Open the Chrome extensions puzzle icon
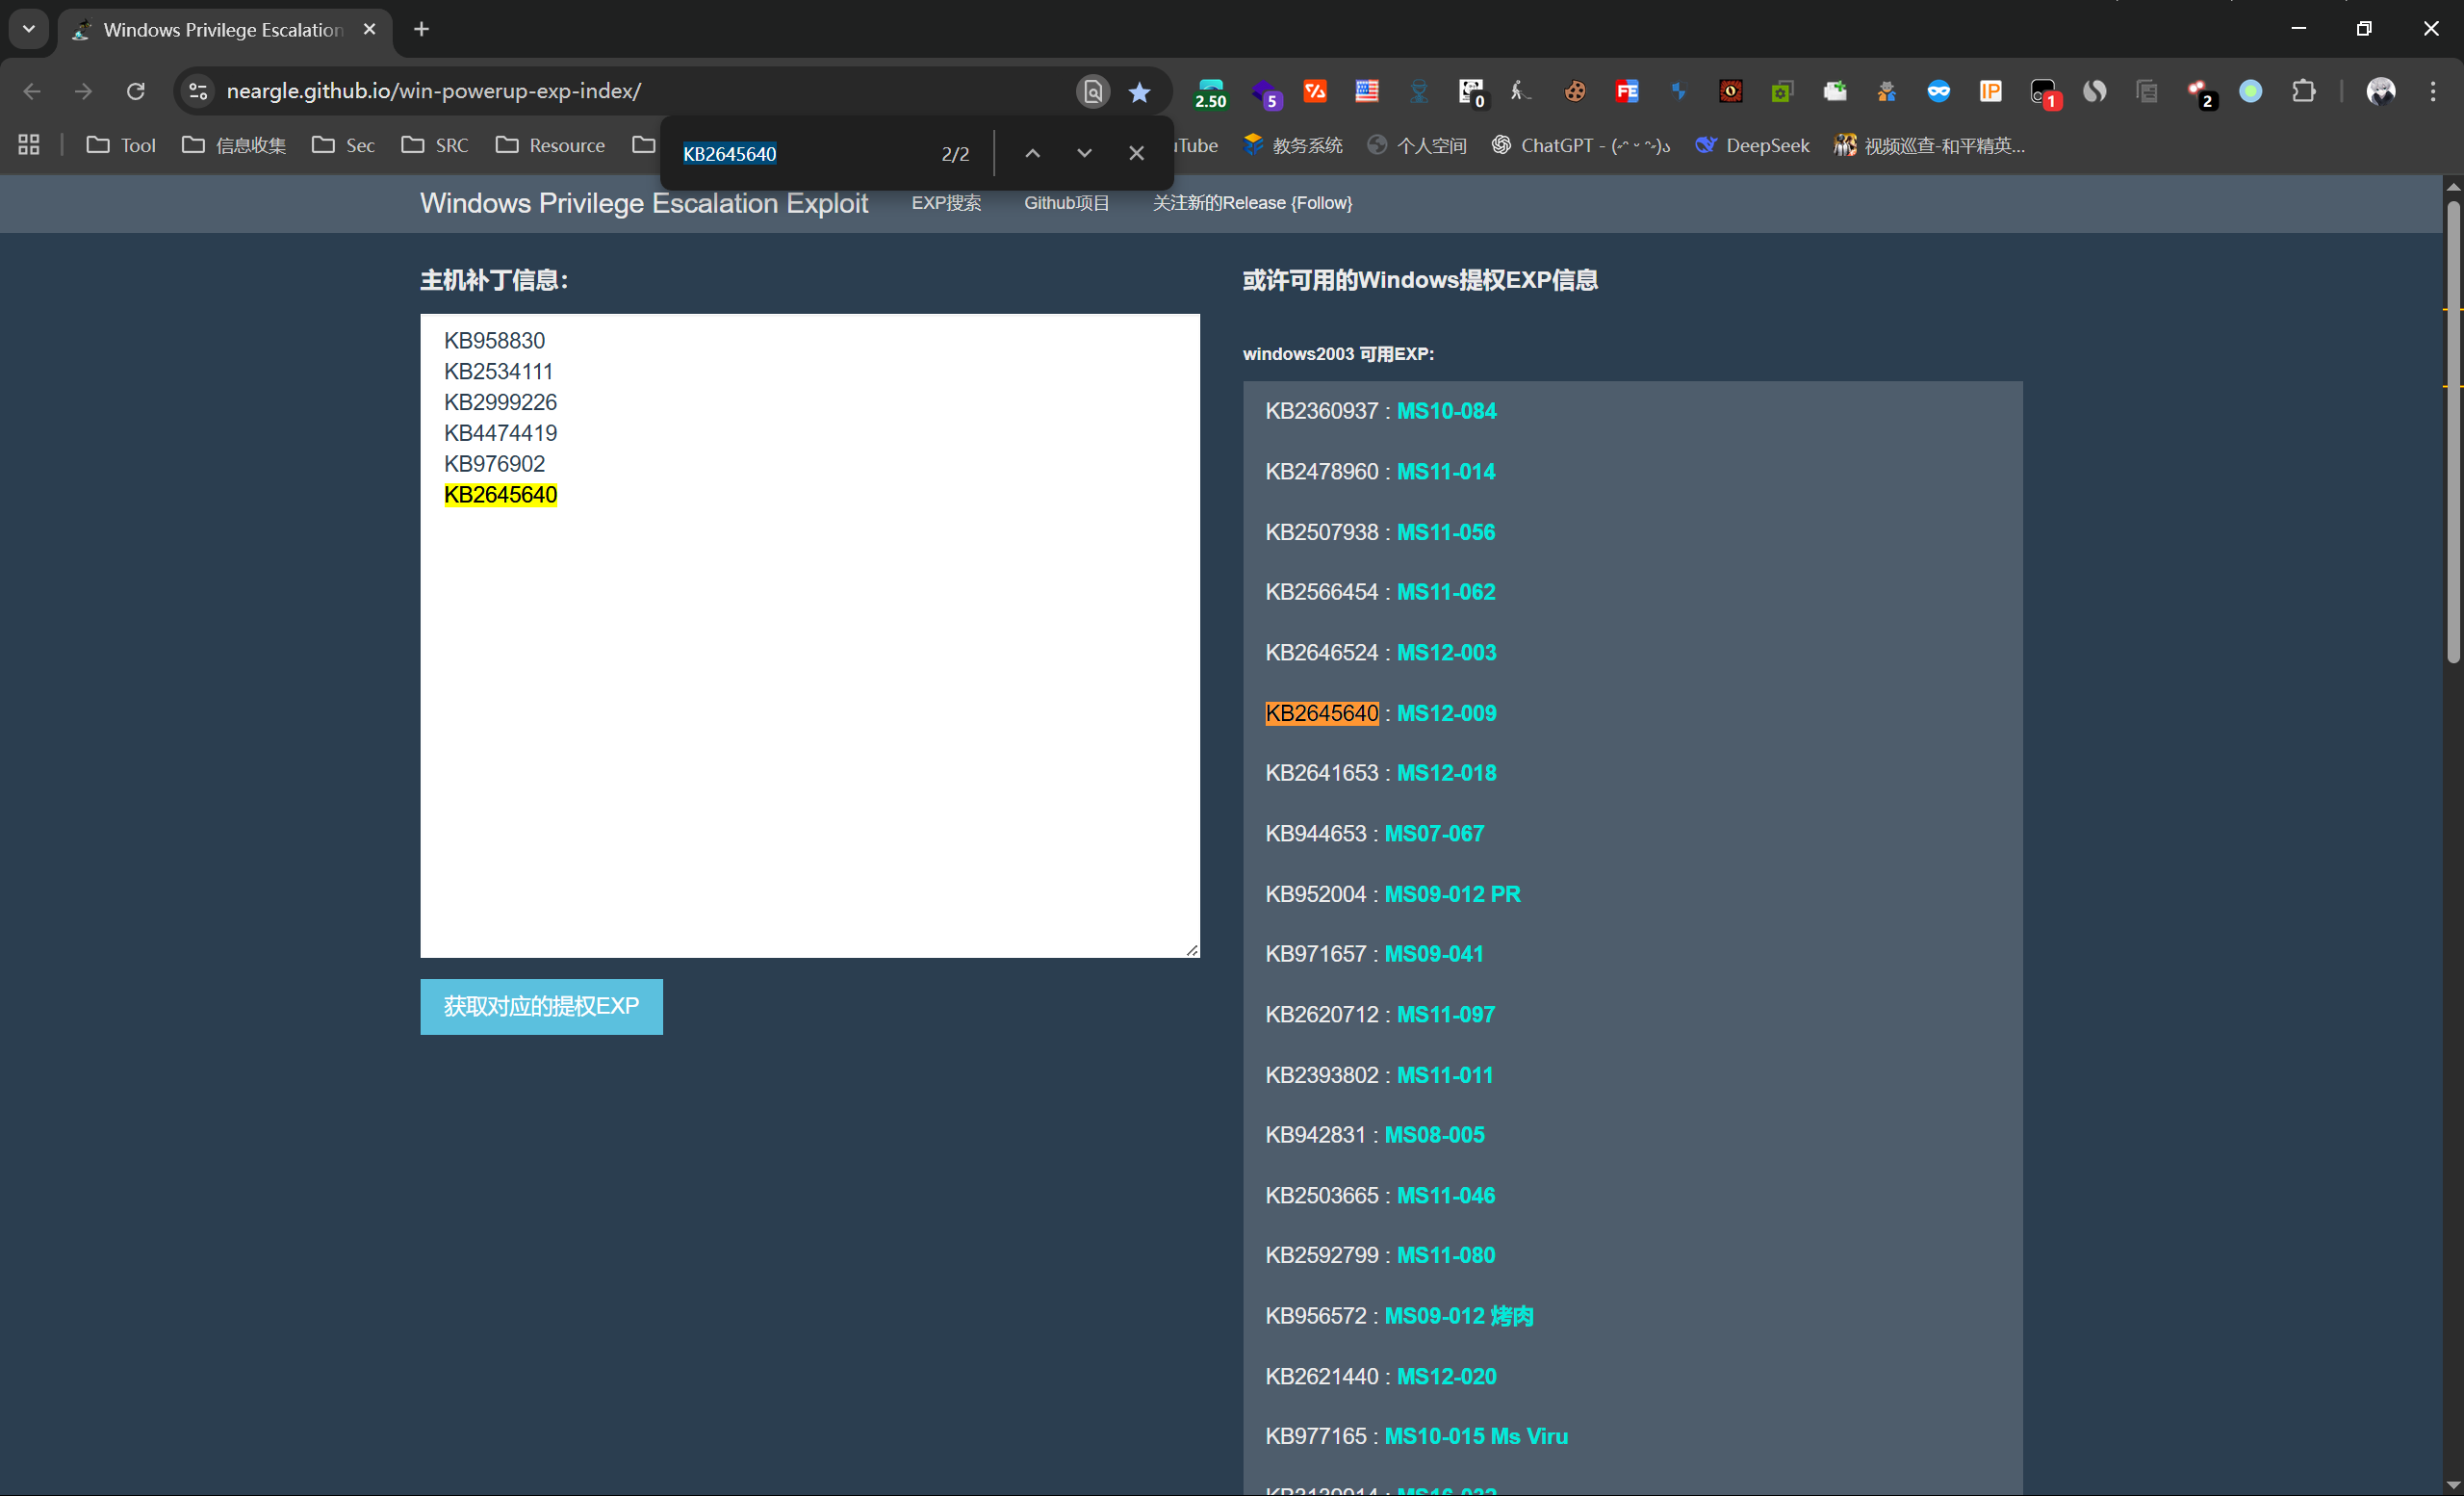Viewport: 2464px width, 1496px height. coord(2303,91)
